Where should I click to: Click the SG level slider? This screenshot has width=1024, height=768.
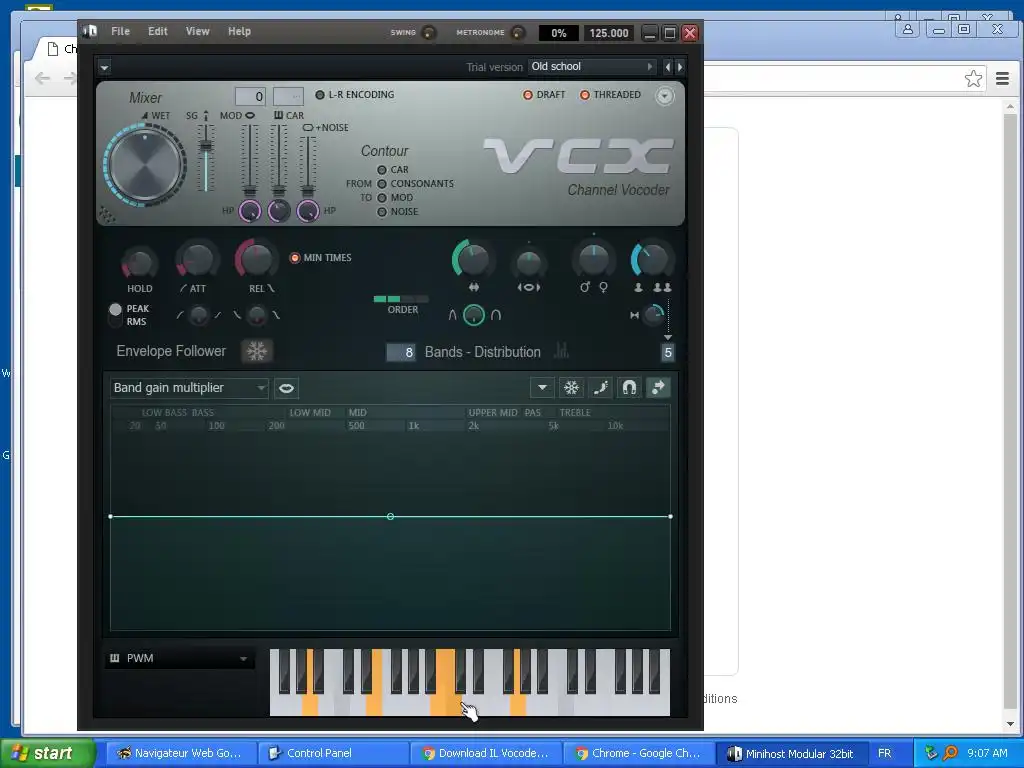[206, 147]
